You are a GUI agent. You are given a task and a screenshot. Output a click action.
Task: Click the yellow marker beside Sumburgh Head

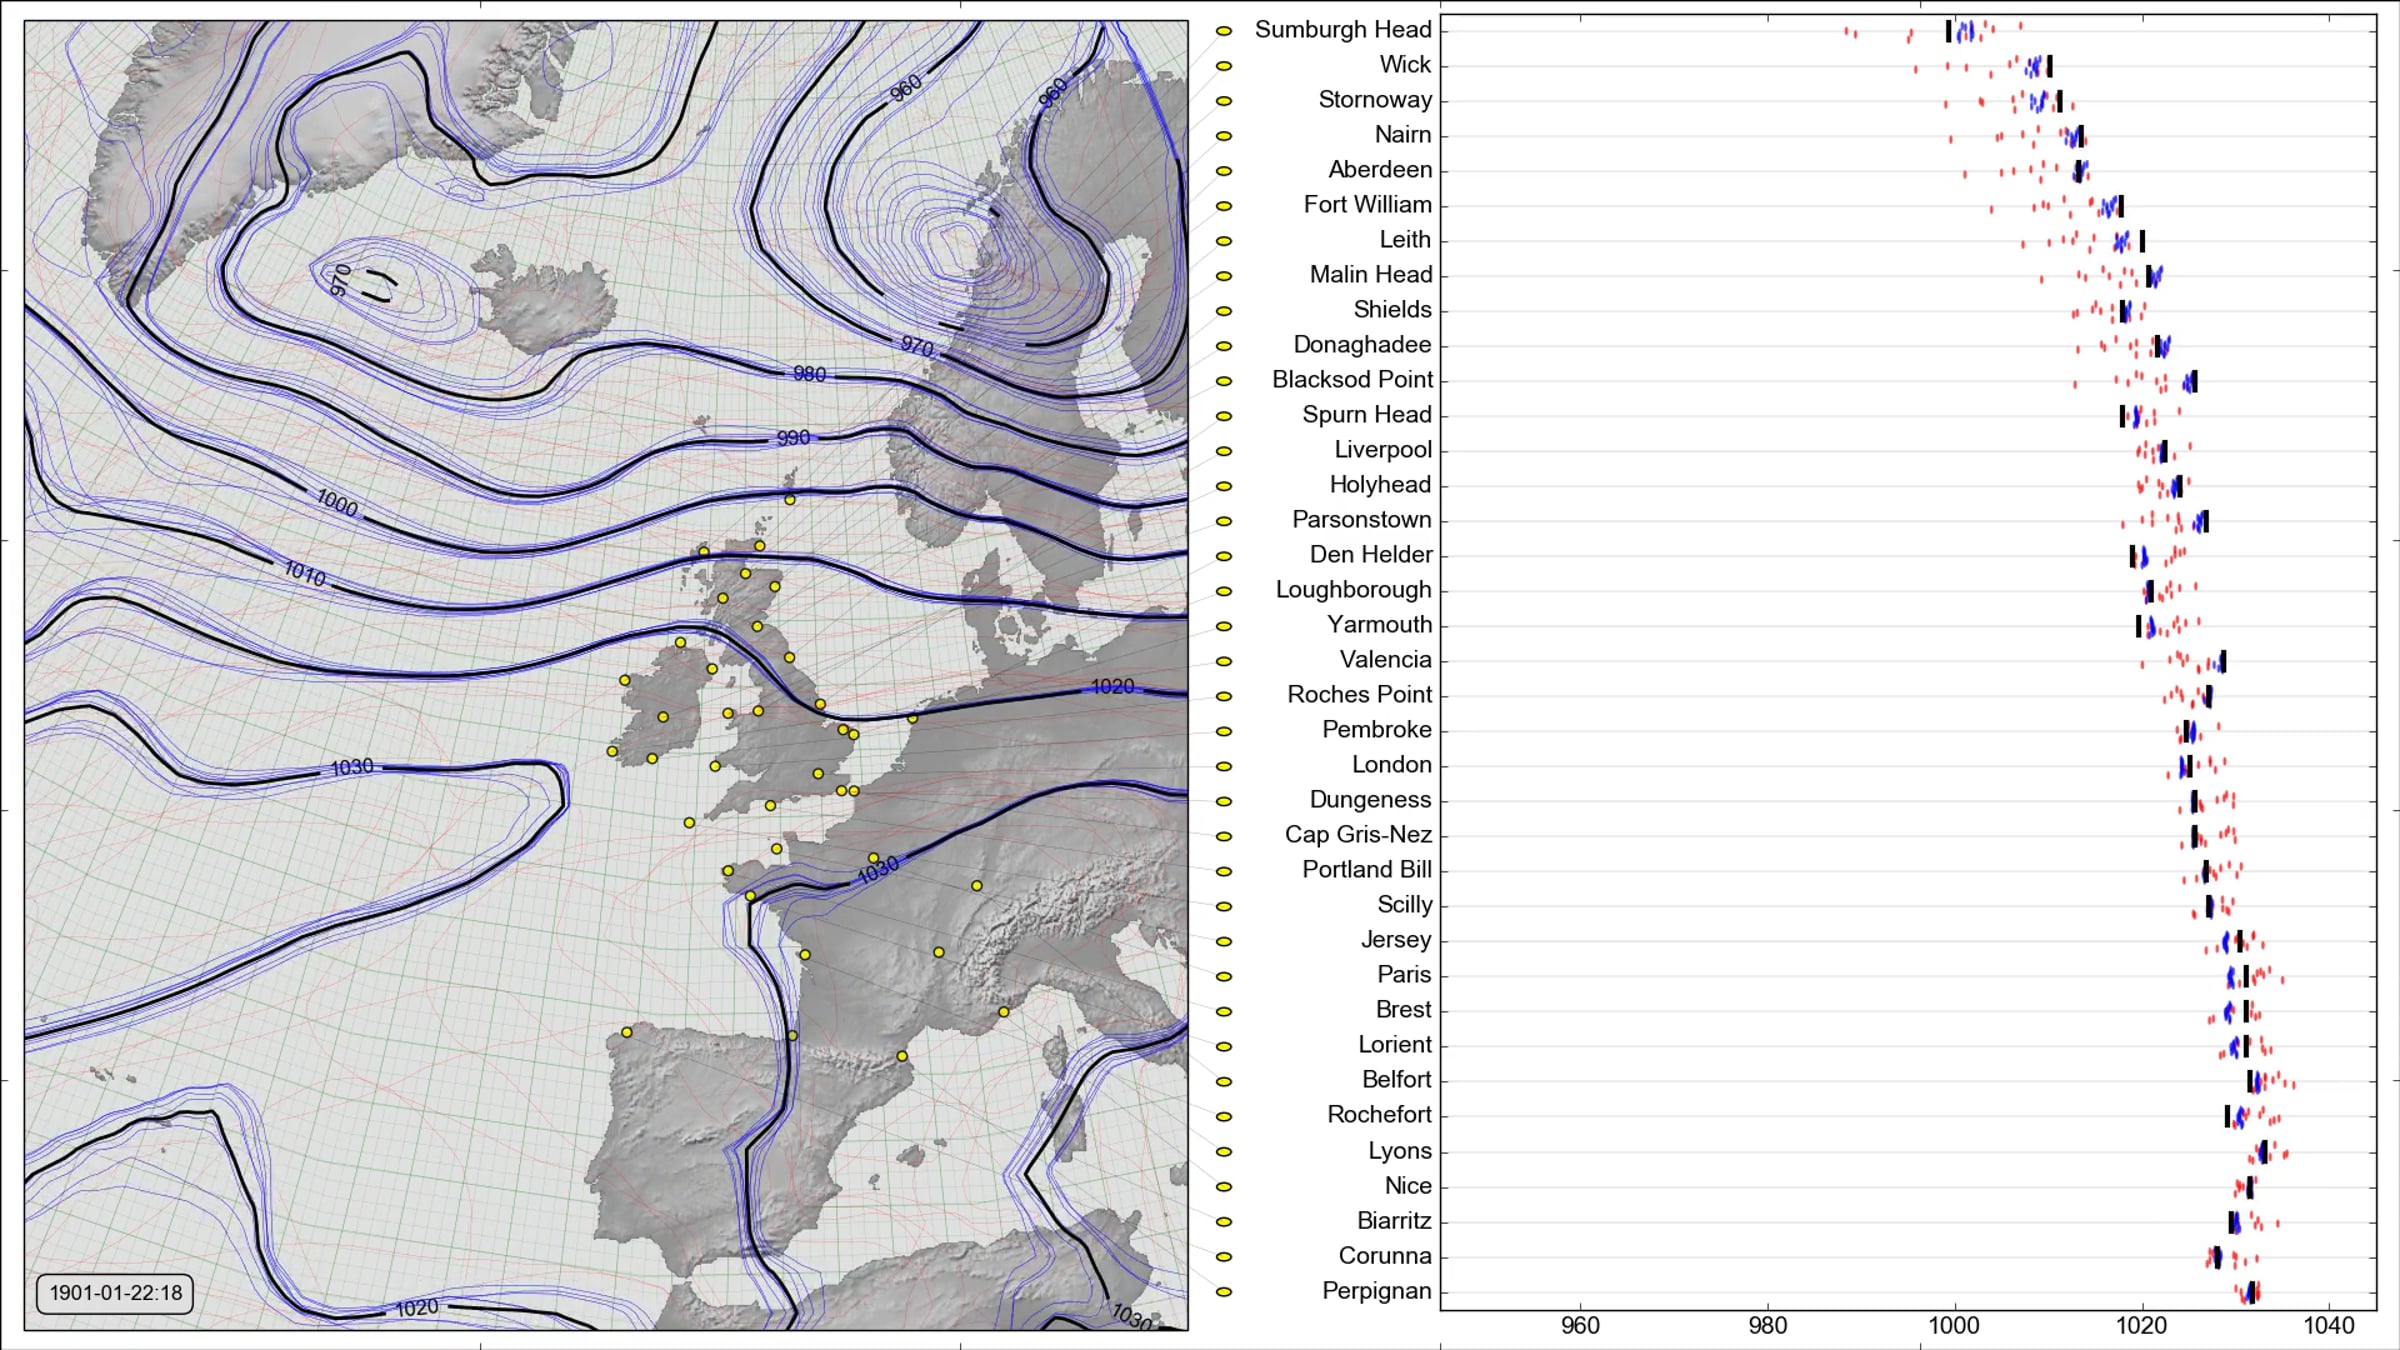[x=1223, y=31]
